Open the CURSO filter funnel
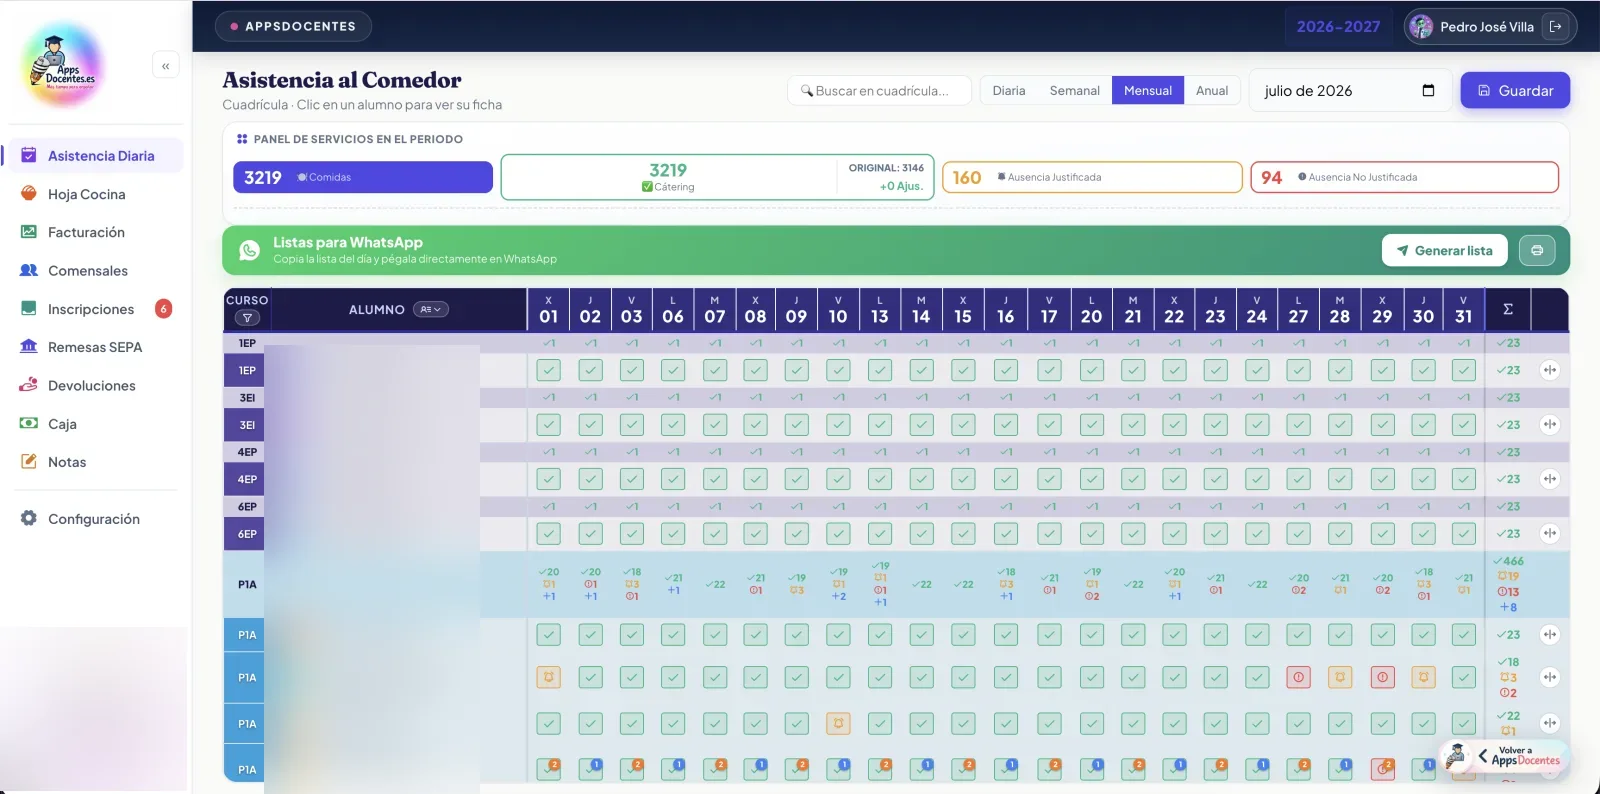This screenshot has height=794, width=1600. tap(247, 318)
